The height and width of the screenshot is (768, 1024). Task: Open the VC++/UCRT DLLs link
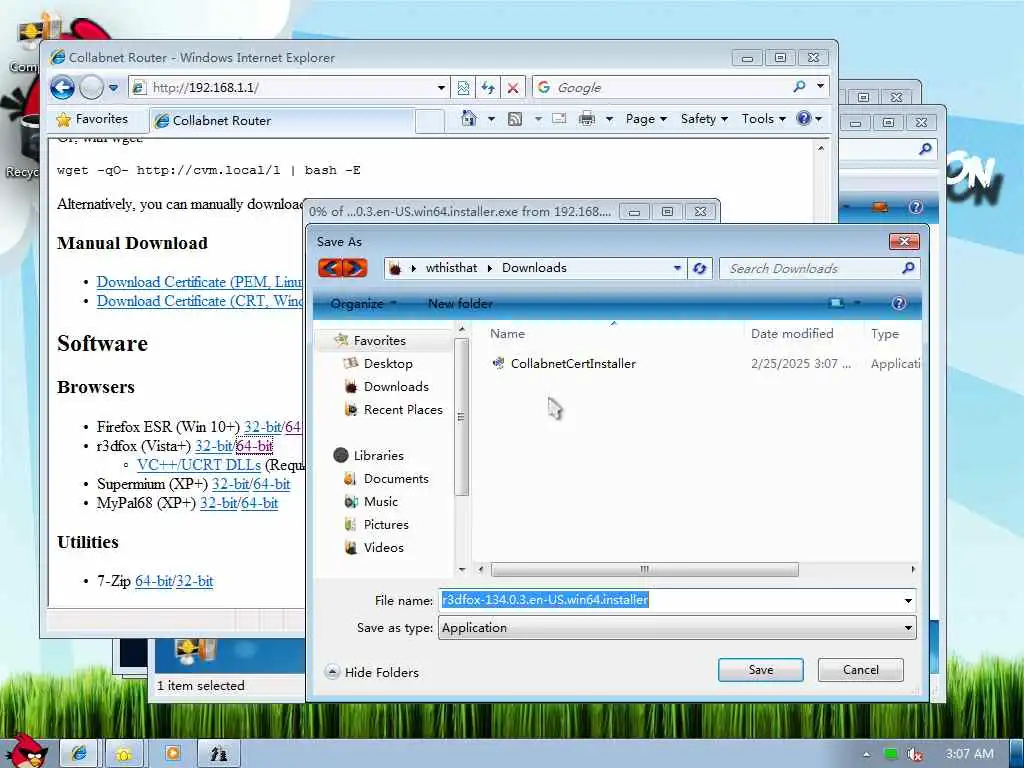(x=199, y=465)
